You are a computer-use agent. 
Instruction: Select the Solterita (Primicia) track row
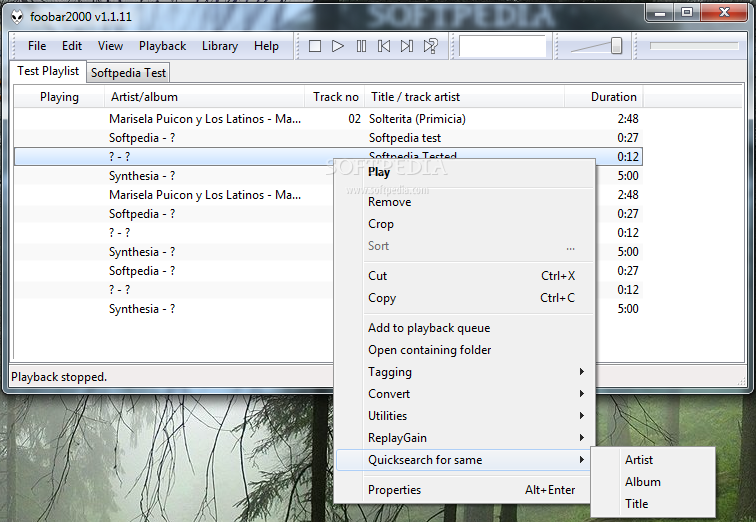(x=328, y=119)
